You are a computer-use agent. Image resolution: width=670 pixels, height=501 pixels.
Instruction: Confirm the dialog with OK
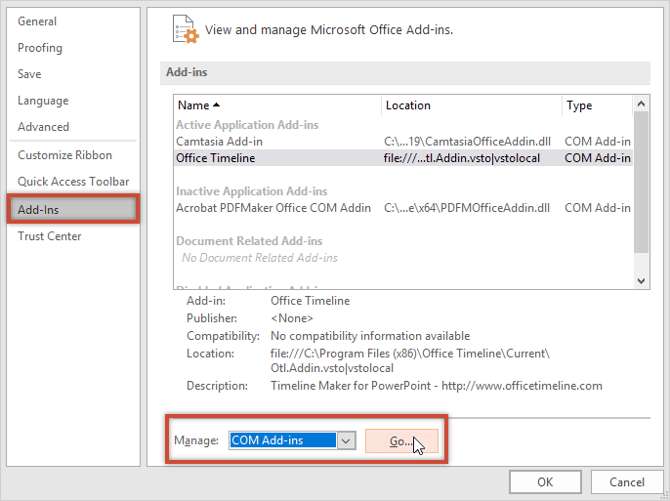point(545,482)
